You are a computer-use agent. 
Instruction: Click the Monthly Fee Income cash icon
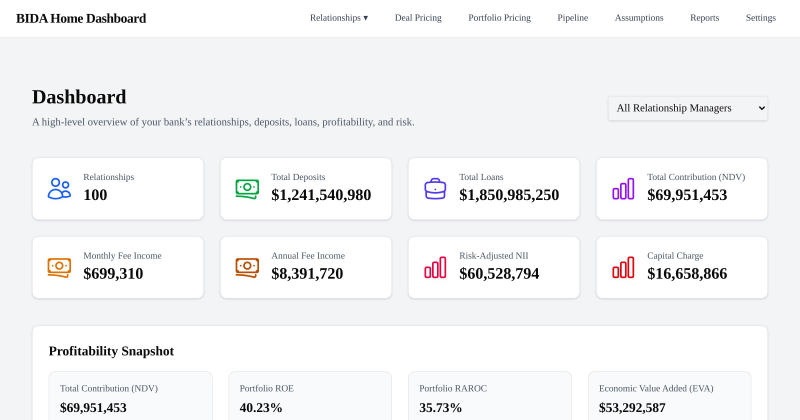click(60, 267)
